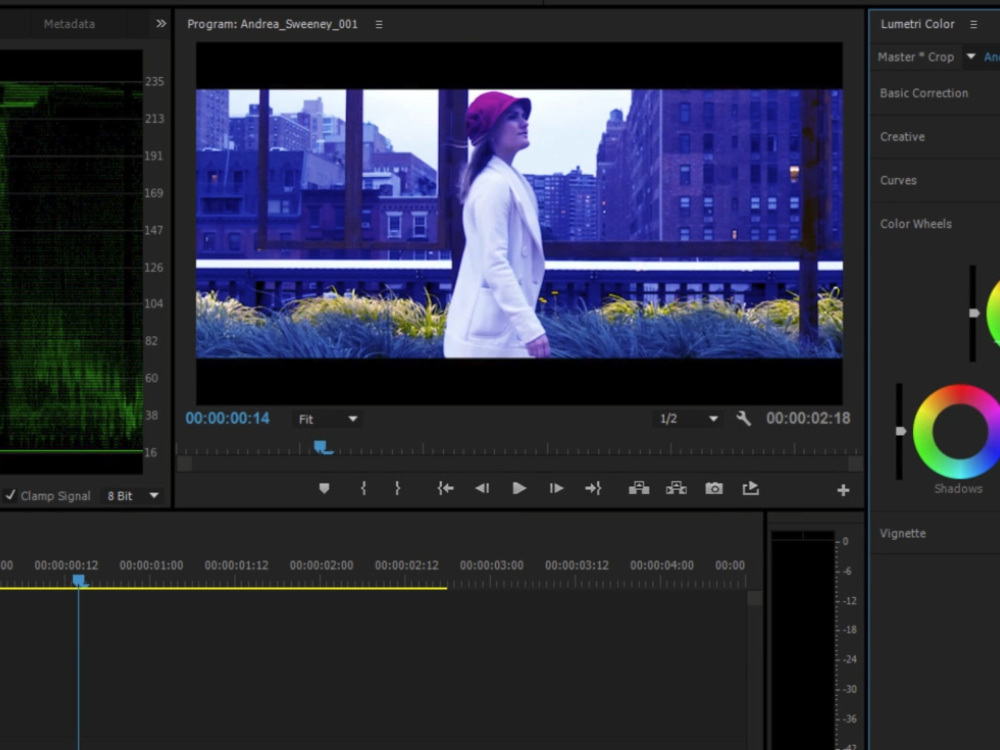Screen dimensions: 1000x750
Task: Select the Lumetri Color panel tab
Action: (x=917, y=24)
